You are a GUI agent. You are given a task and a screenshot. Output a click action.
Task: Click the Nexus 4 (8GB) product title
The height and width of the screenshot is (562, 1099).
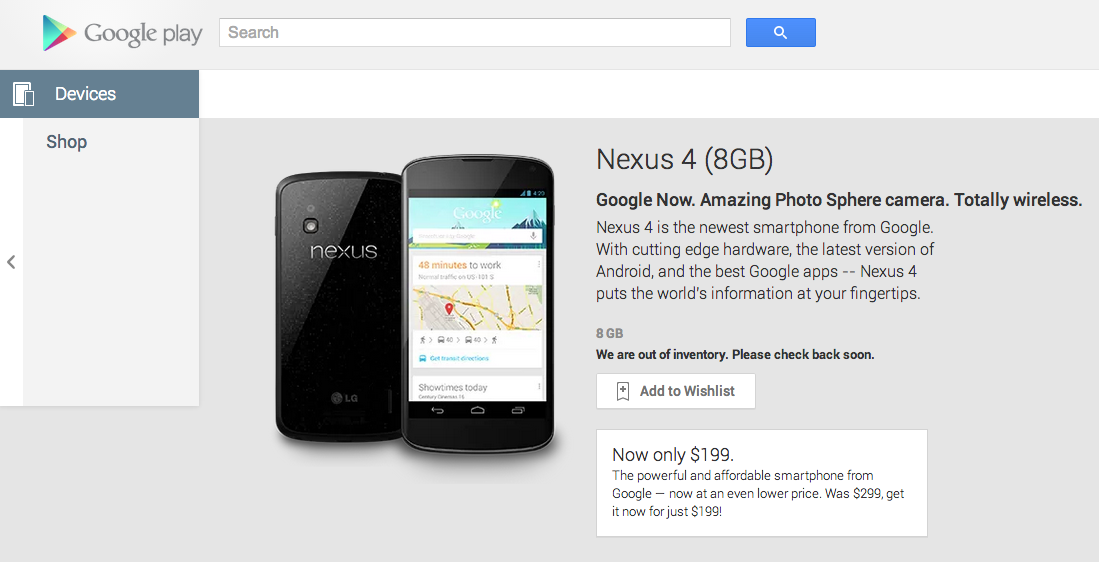click(684, 160)
